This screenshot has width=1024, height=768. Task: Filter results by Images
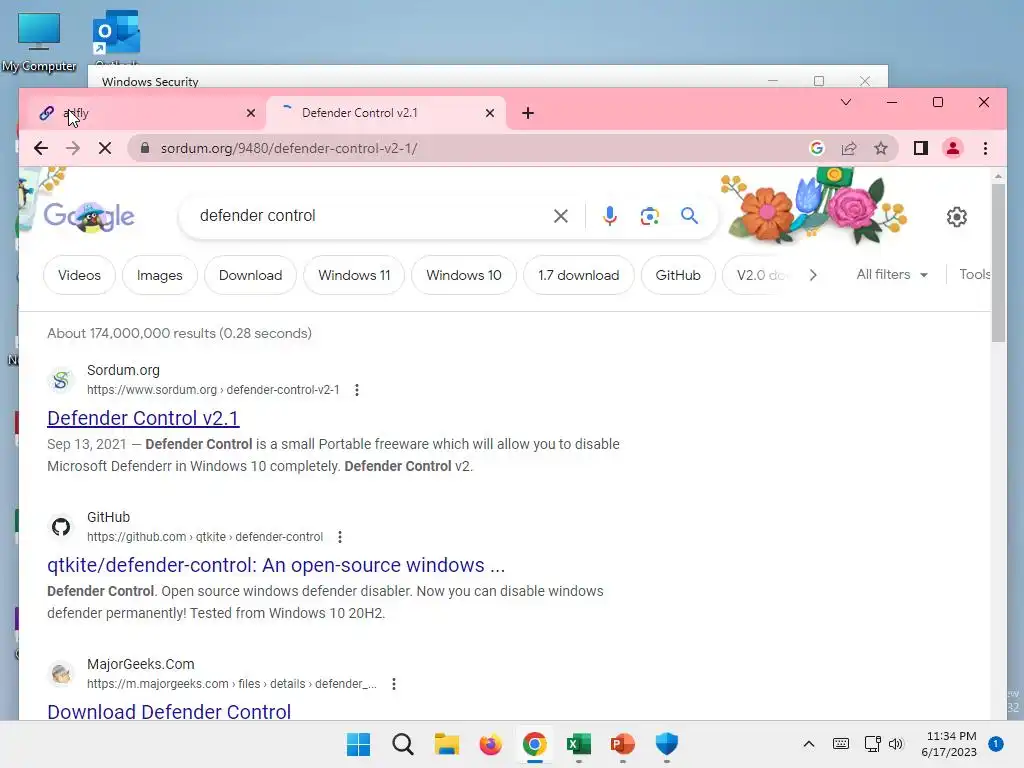(x=159, y=275)
